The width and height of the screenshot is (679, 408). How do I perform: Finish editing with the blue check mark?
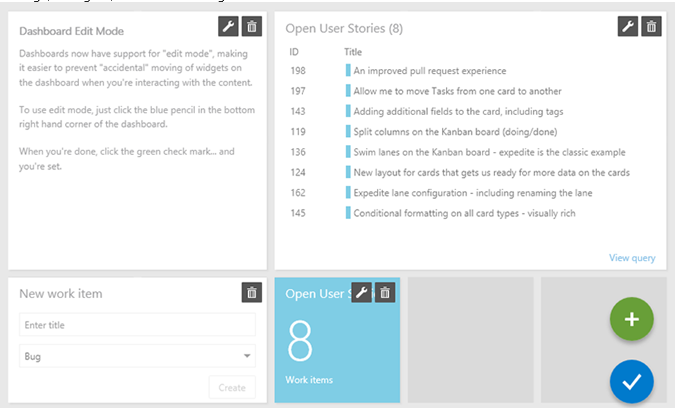[631, 382]
